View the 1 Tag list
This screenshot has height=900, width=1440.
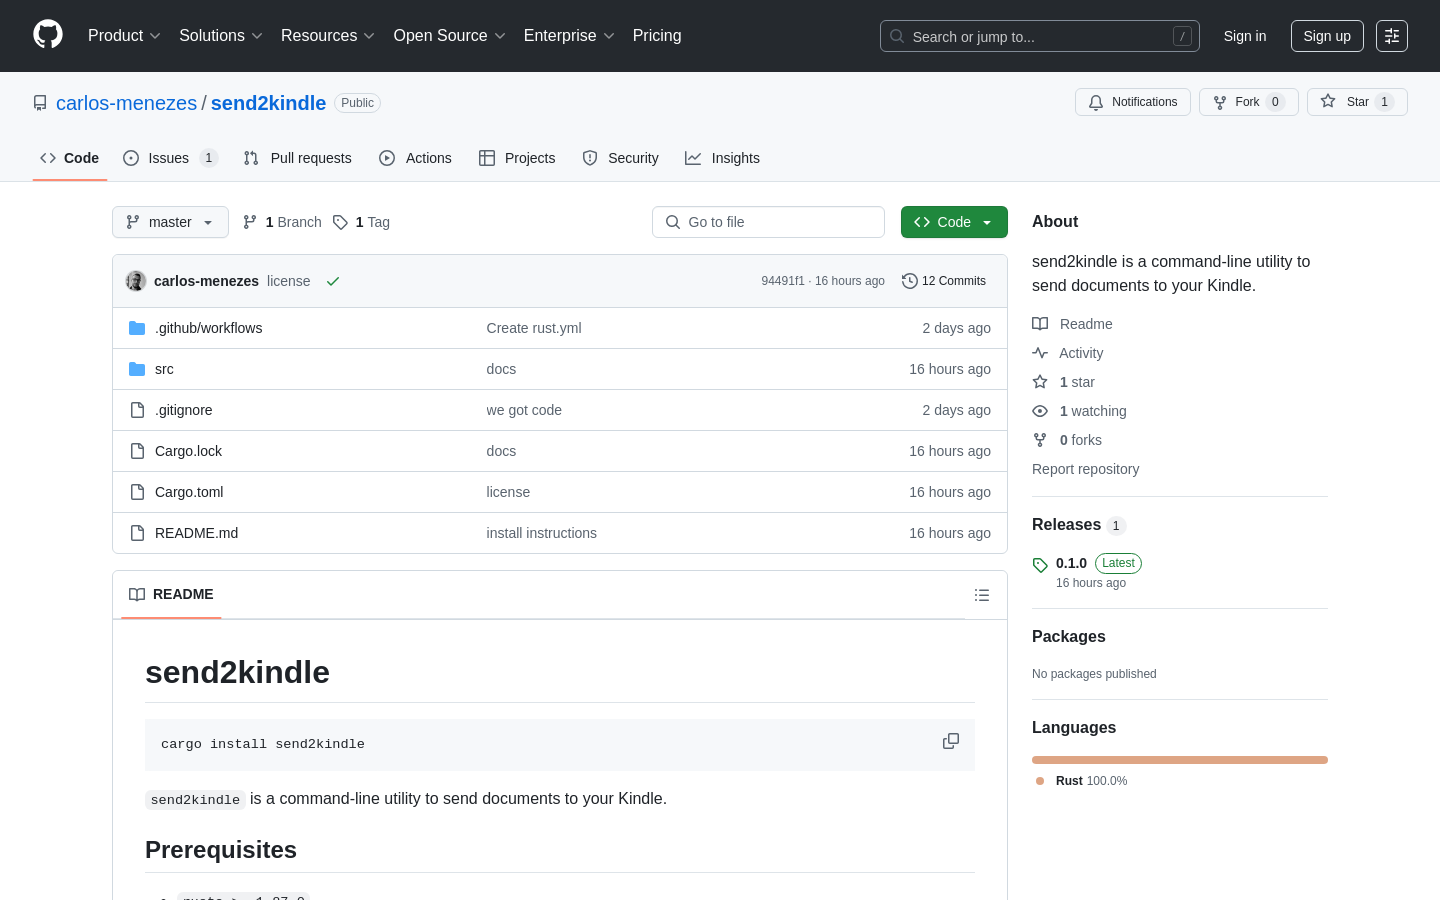[x=361, y=222]
